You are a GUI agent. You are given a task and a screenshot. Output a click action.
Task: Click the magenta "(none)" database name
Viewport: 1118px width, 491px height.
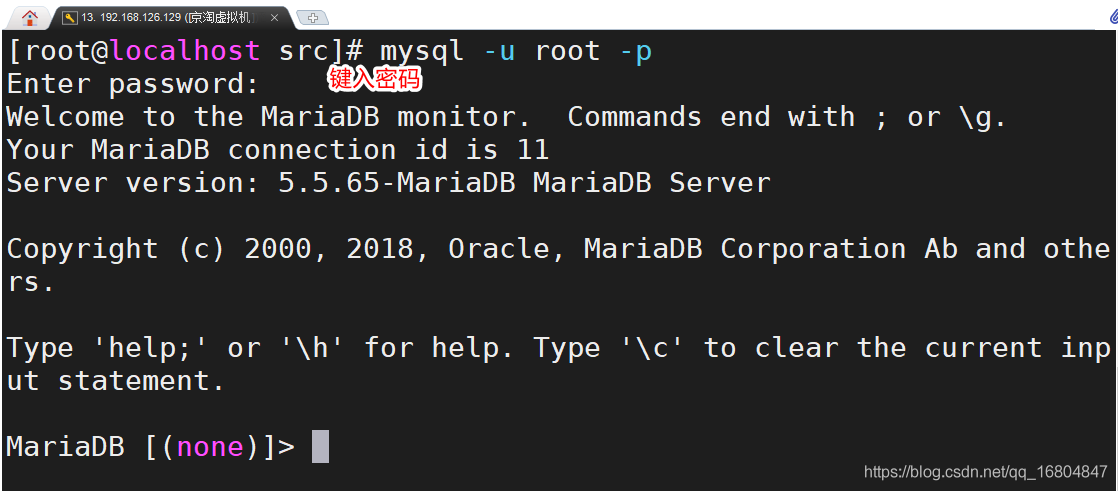pyautogui.click(x=210, y=447)
